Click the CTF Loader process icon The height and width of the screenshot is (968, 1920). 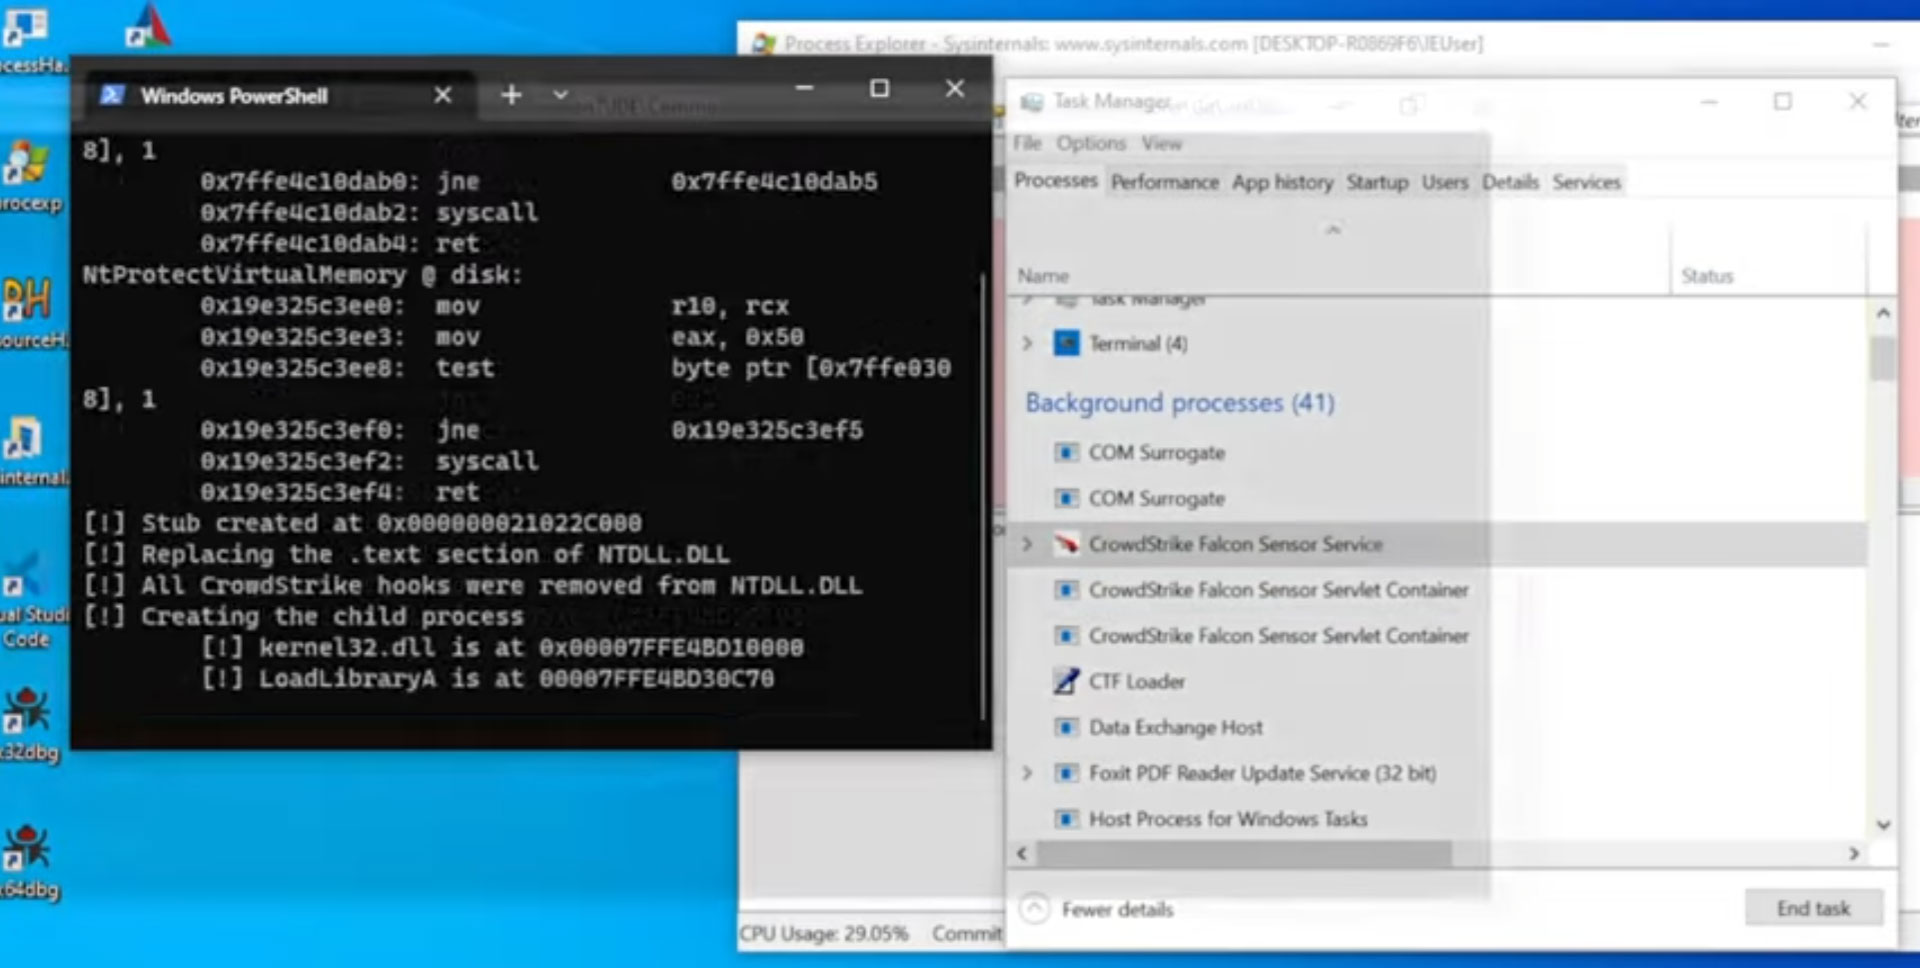(1067, 681)
